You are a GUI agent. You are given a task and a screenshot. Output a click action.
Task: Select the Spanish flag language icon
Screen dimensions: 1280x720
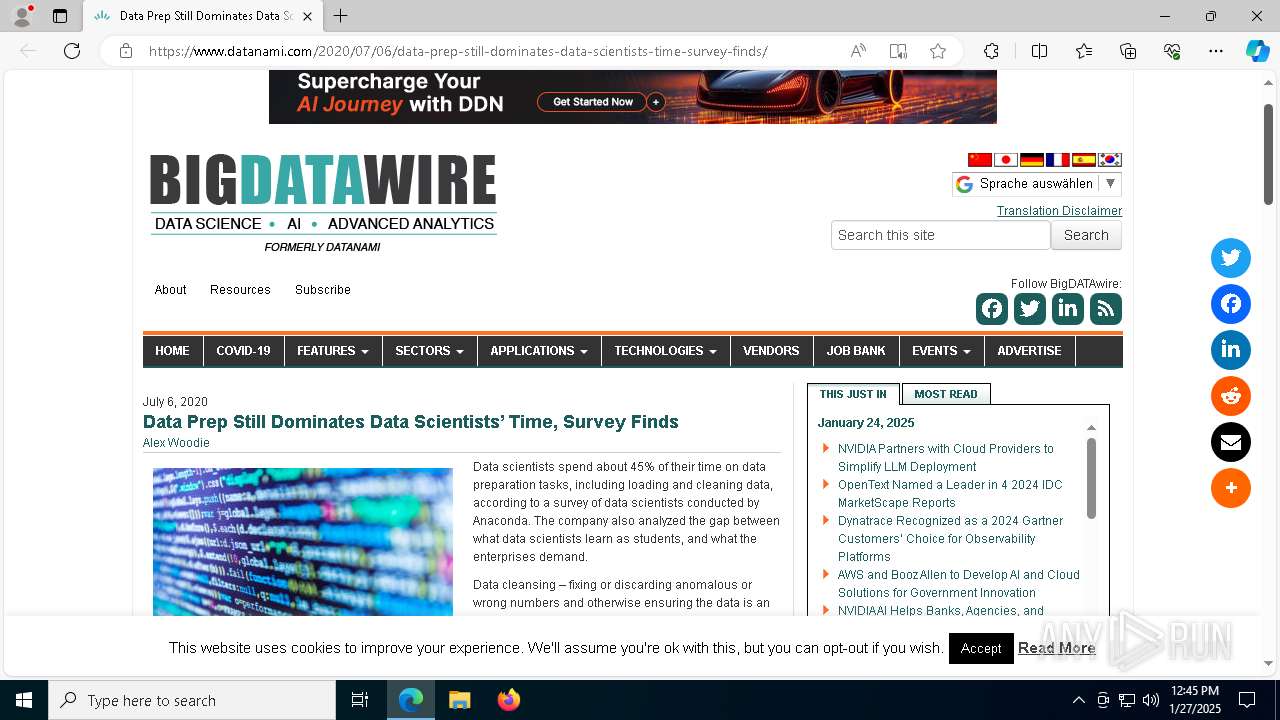(1084, 160)
